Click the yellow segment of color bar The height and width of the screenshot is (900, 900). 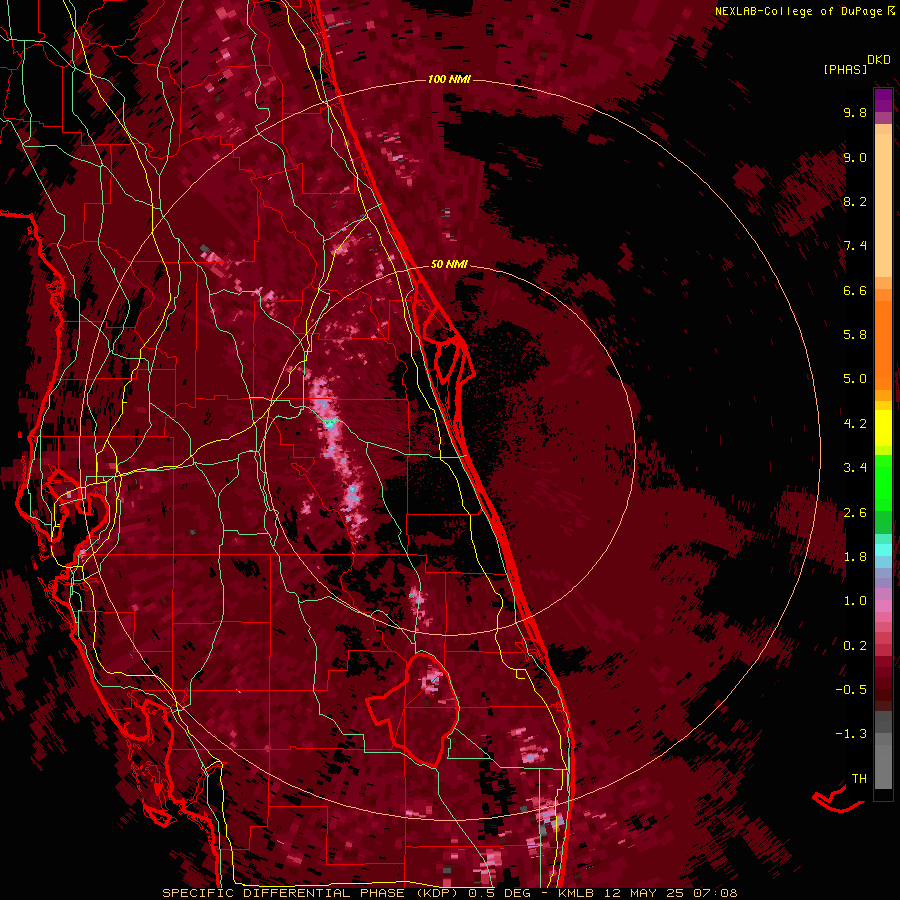(883, 428)
